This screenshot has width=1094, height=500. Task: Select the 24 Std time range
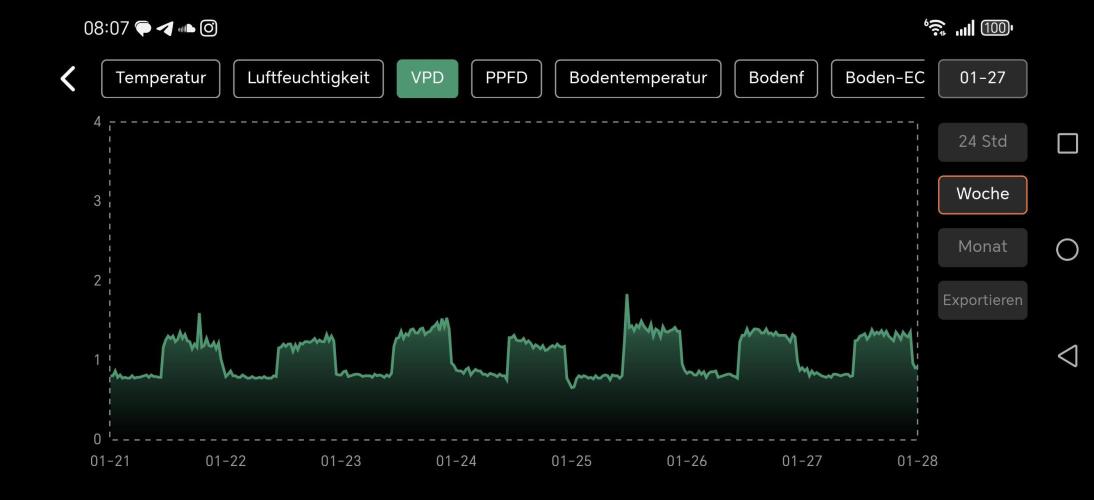[x=982, y=142]
